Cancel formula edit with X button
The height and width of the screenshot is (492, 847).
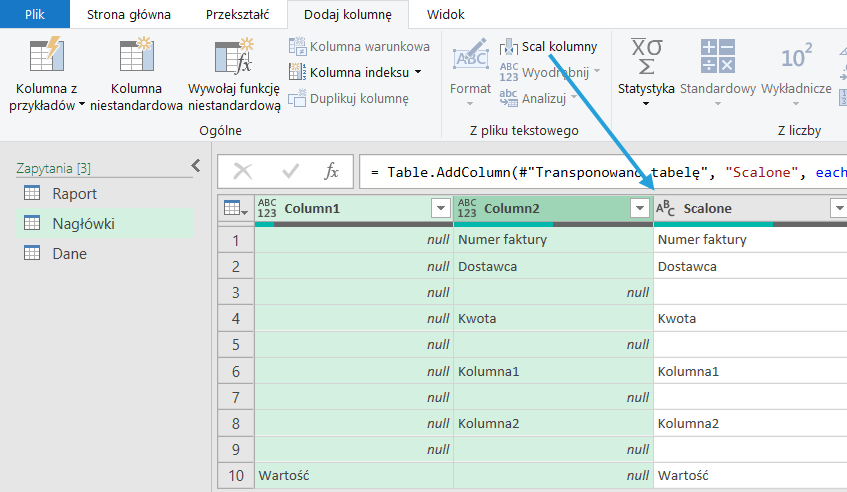tap(243, 172)
